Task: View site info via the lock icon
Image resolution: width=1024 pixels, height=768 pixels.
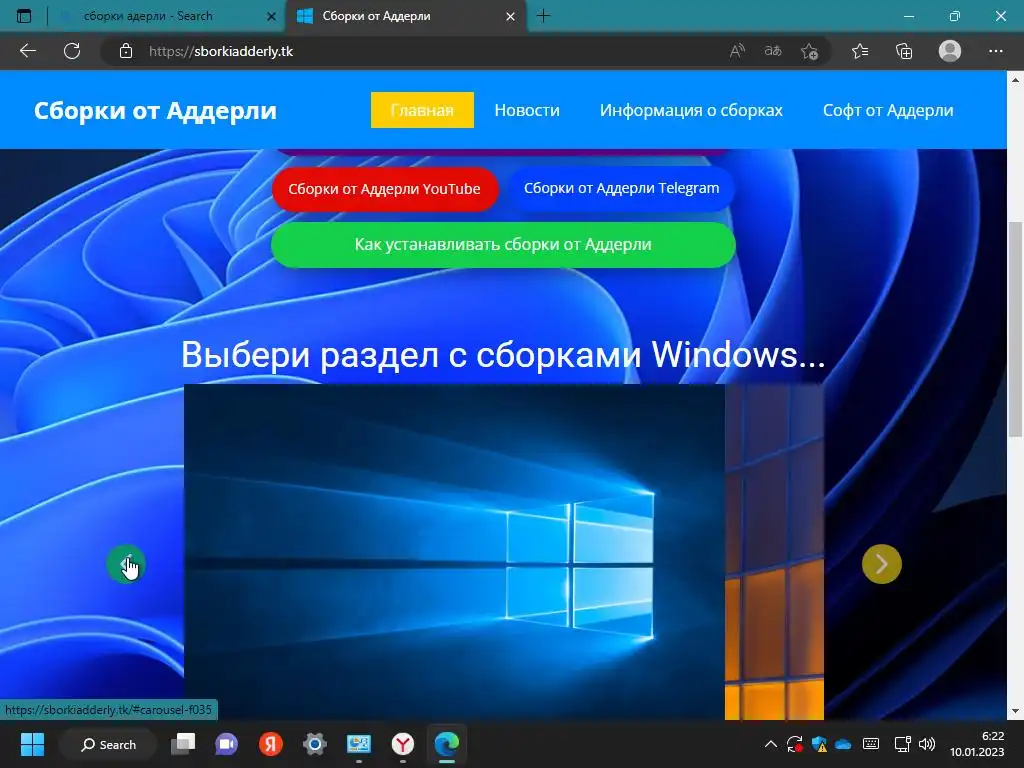Action: point(126,51)
